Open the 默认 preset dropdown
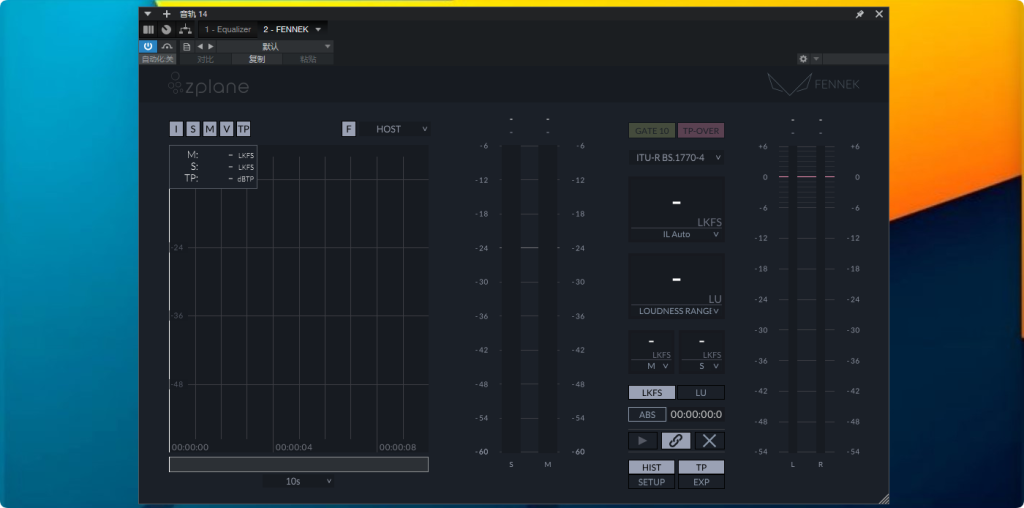Viewport: 1024px width, 508px height. point(275,46)
